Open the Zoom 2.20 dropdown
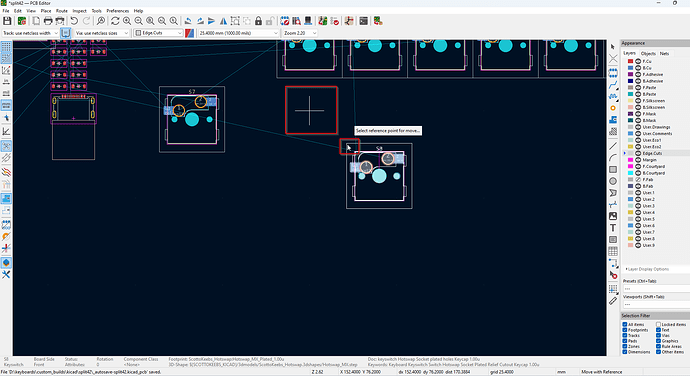The height and width of the screenshot is (376, 690). coord(300,33)
